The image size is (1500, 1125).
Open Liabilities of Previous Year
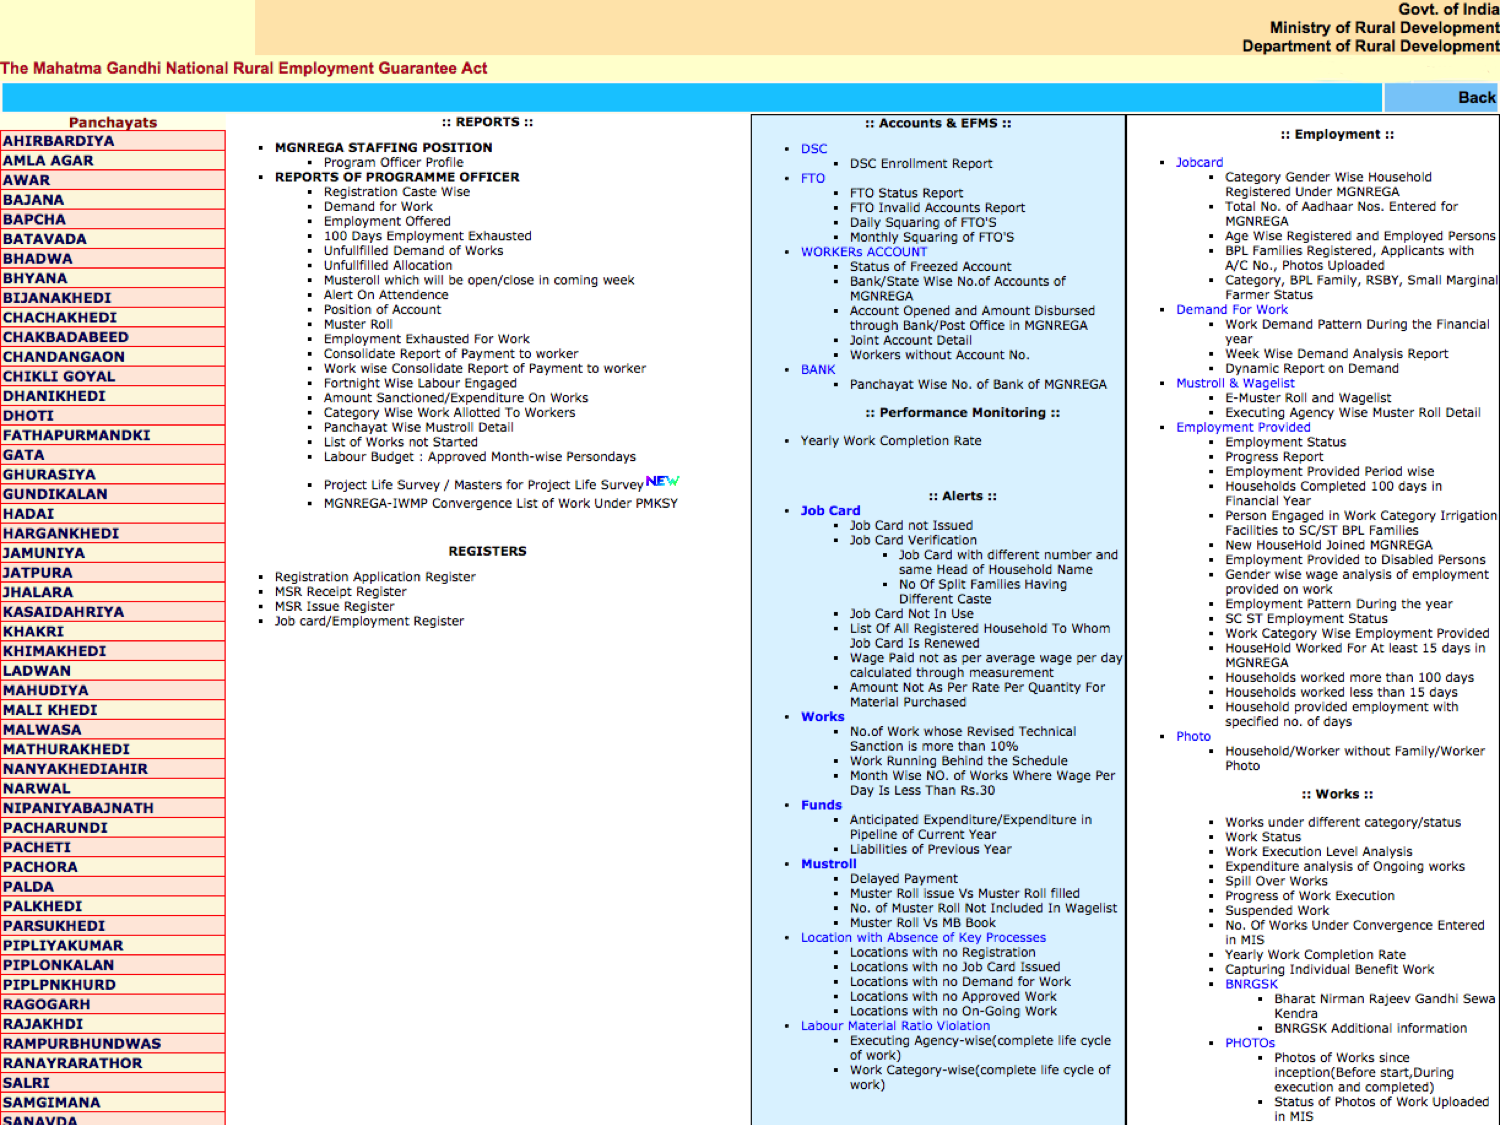pos(930,849)
